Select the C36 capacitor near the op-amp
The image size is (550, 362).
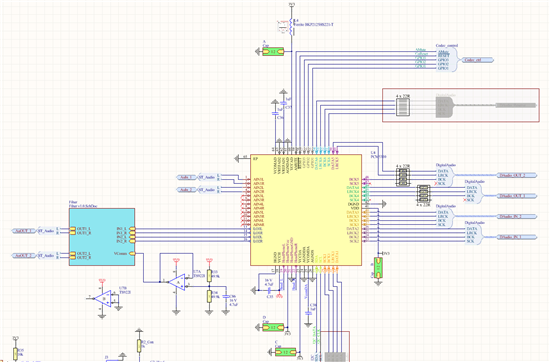coord(225,300)
